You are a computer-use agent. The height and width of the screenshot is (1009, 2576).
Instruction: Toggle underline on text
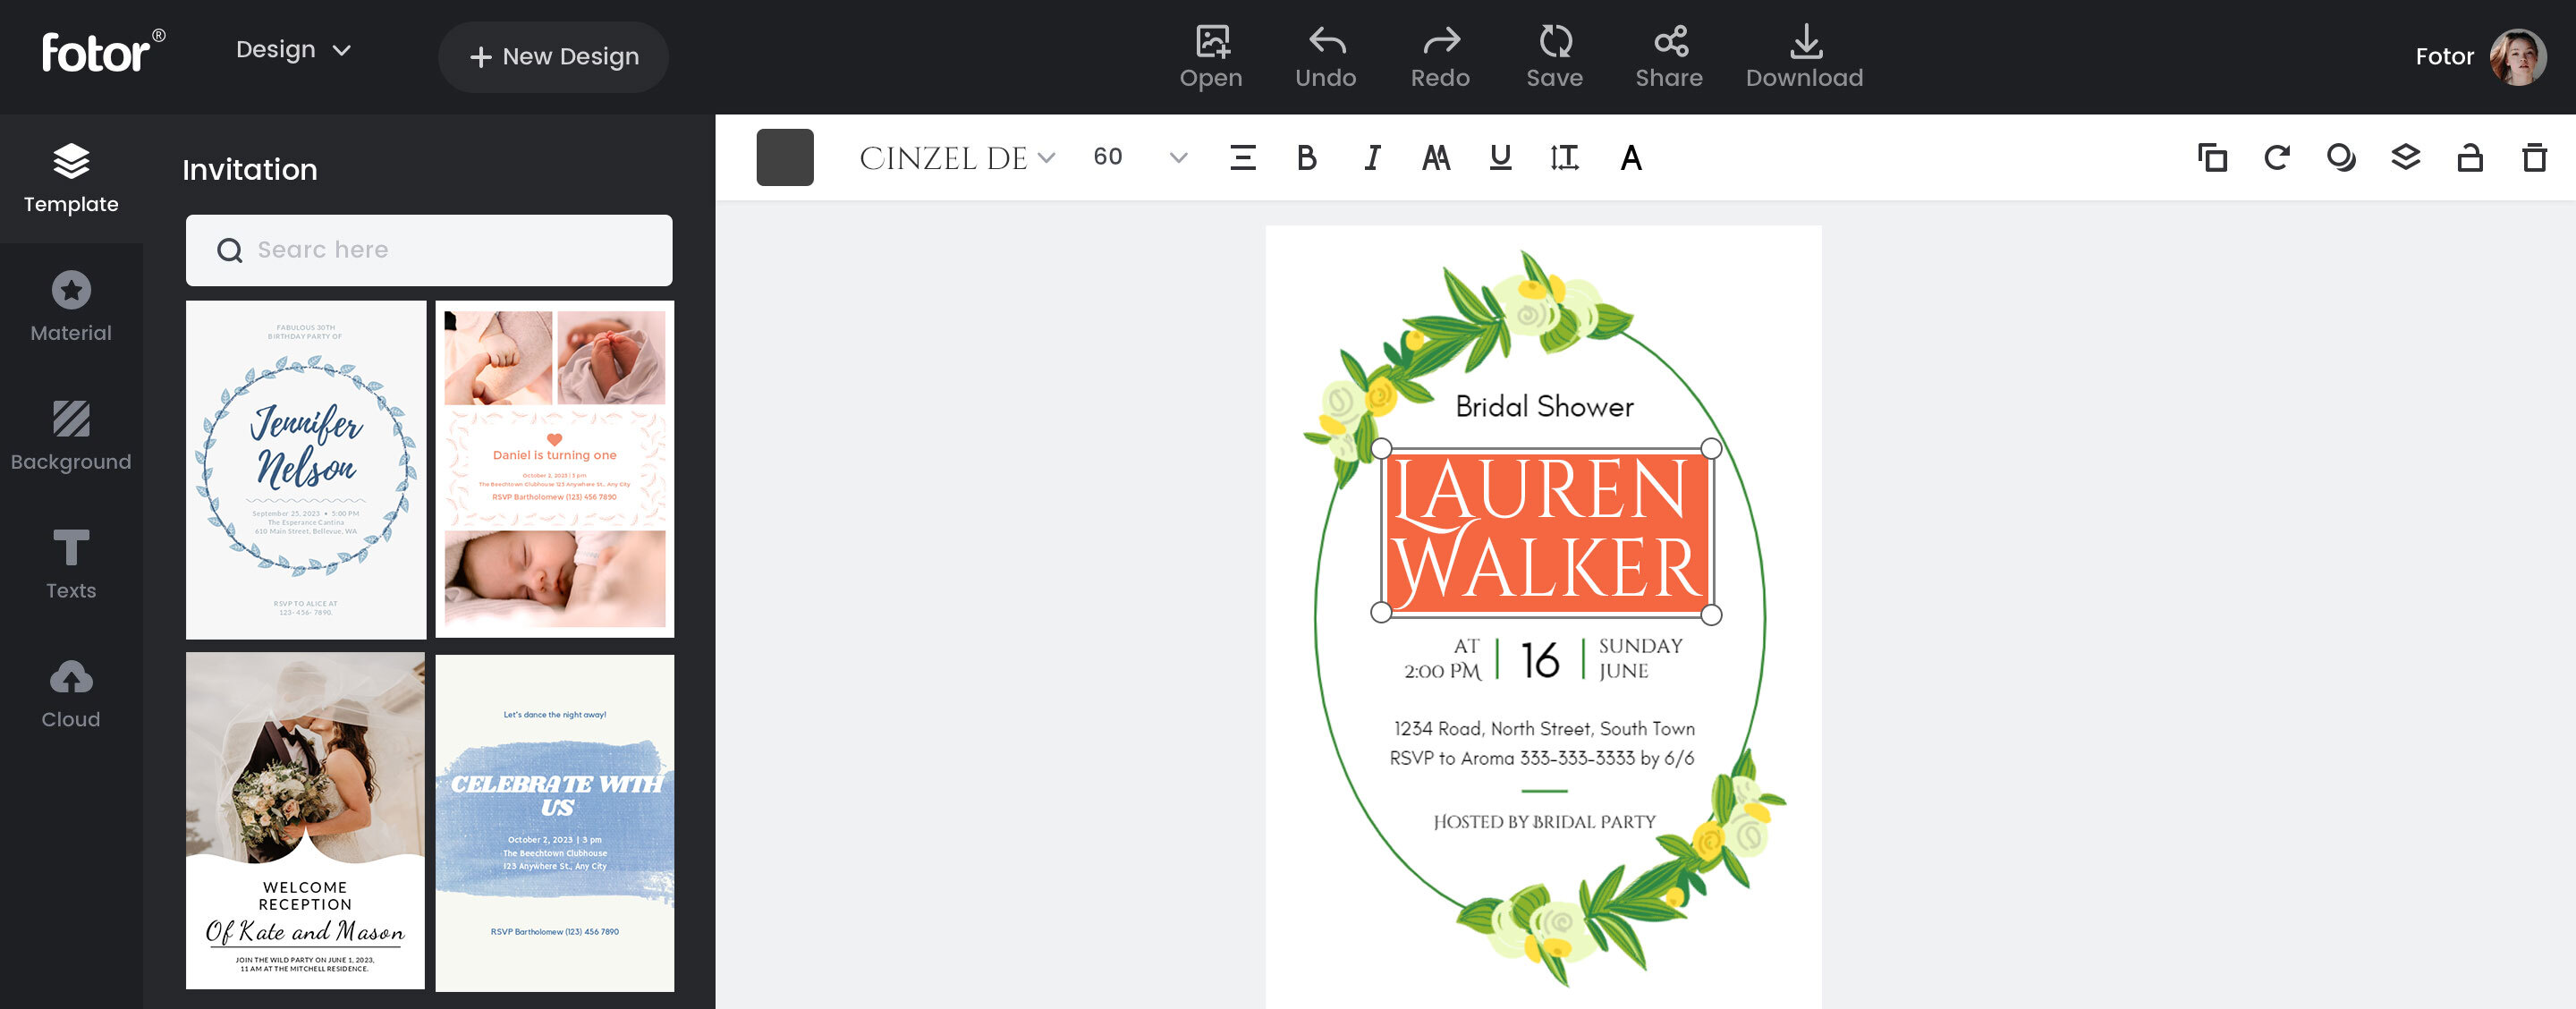coord(1499,158)
